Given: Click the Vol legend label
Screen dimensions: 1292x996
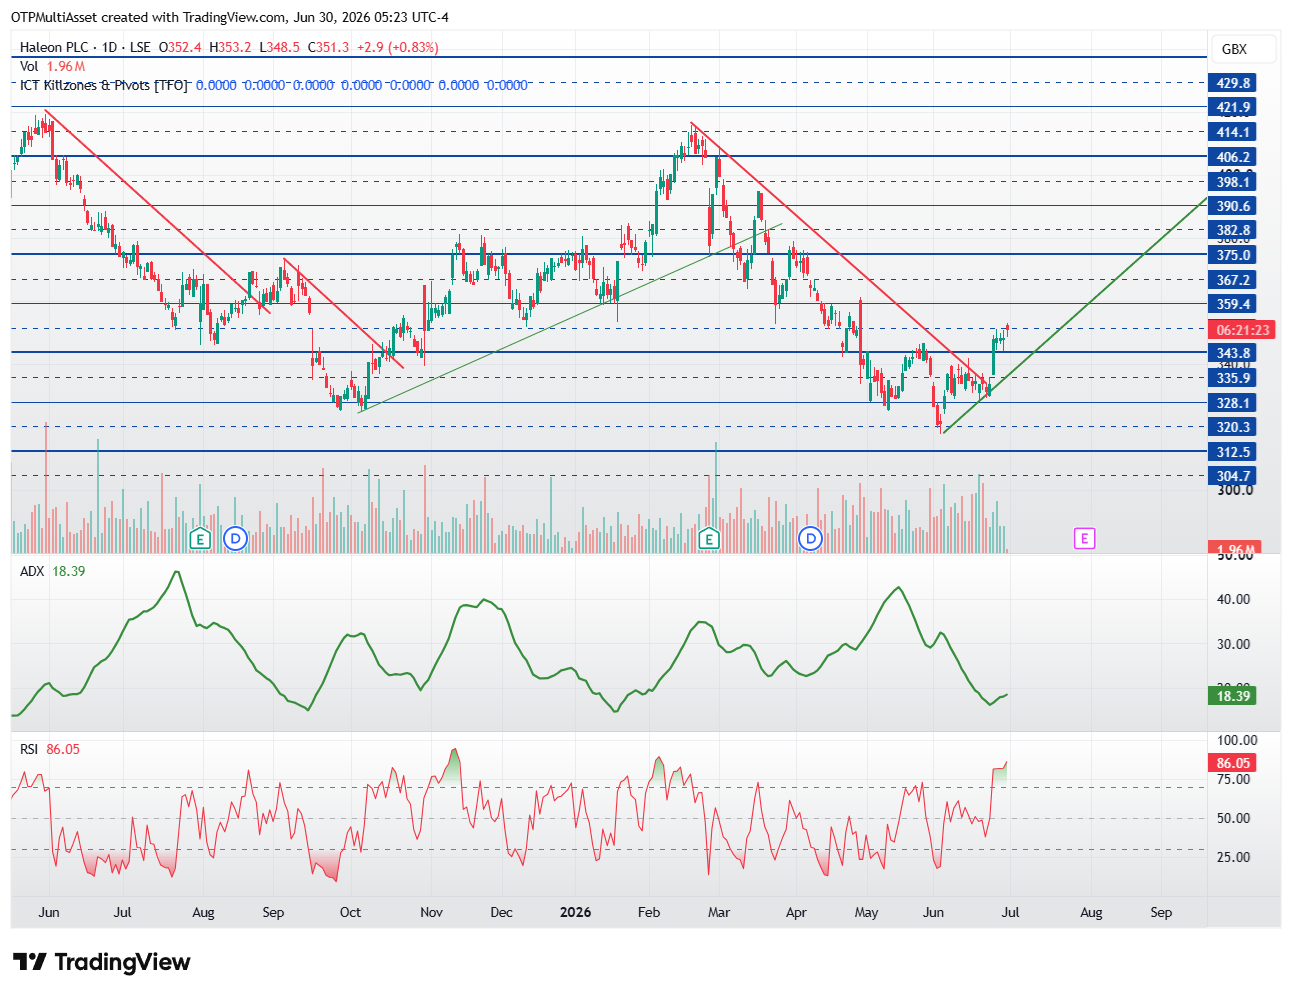Looking at the screenshot, I should click(x=29, y=66).
